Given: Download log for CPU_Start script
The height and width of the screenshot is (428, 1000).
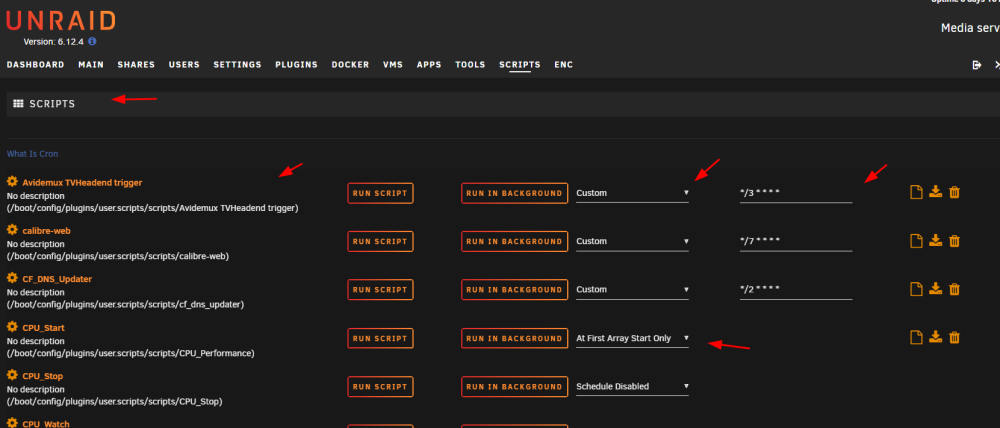Looking at the screenshot, I should pyautogui.click(x=935, y=337).
